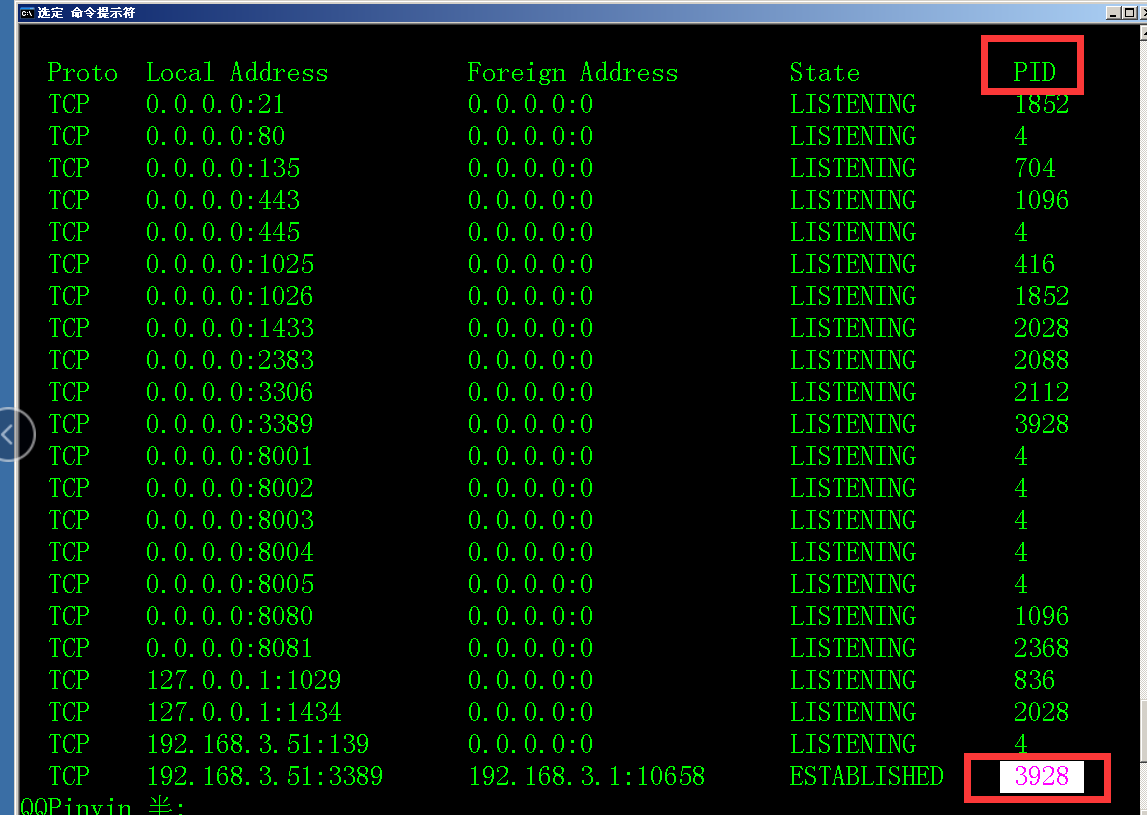This screenshot has width=1147, height=815.
Task: Click PID 2028 in the 127.0.0.1:1434 row
Action: click(x=1042, y=713)
